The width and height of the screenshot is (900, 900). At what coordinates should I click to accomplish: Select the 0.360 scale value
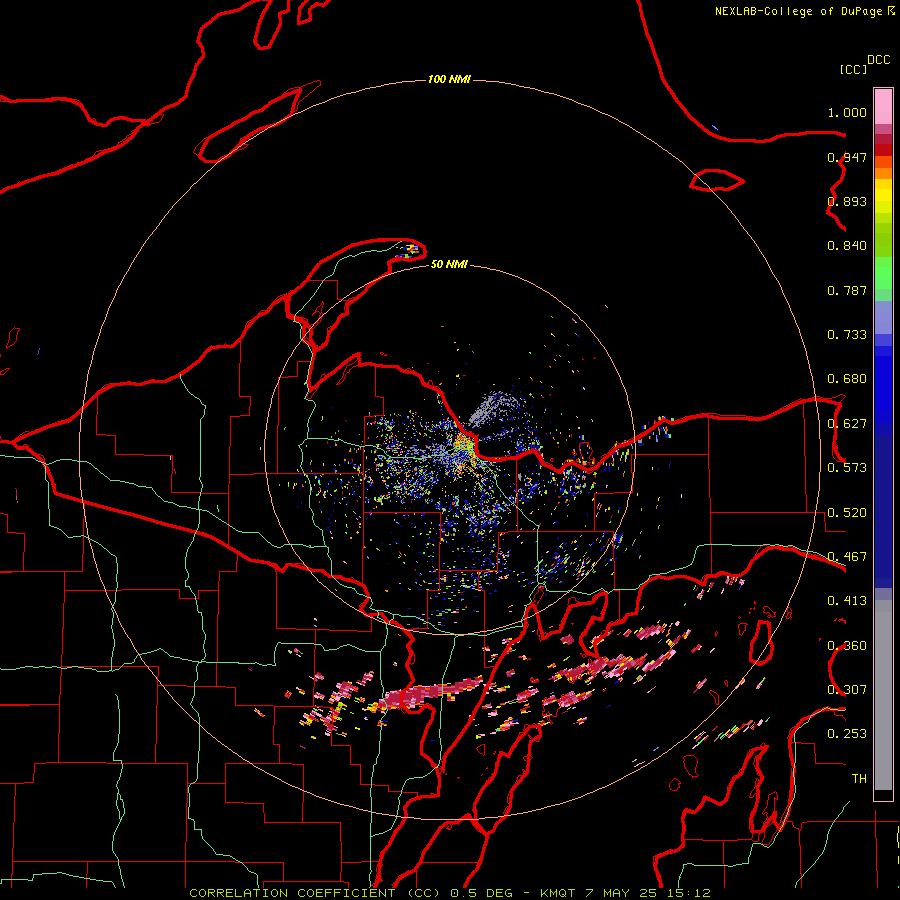coord(847,646)
